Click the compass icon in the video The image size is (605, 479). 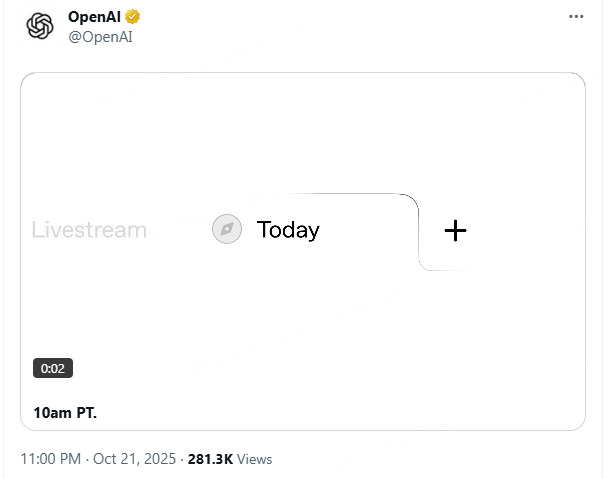click(227, 230)
